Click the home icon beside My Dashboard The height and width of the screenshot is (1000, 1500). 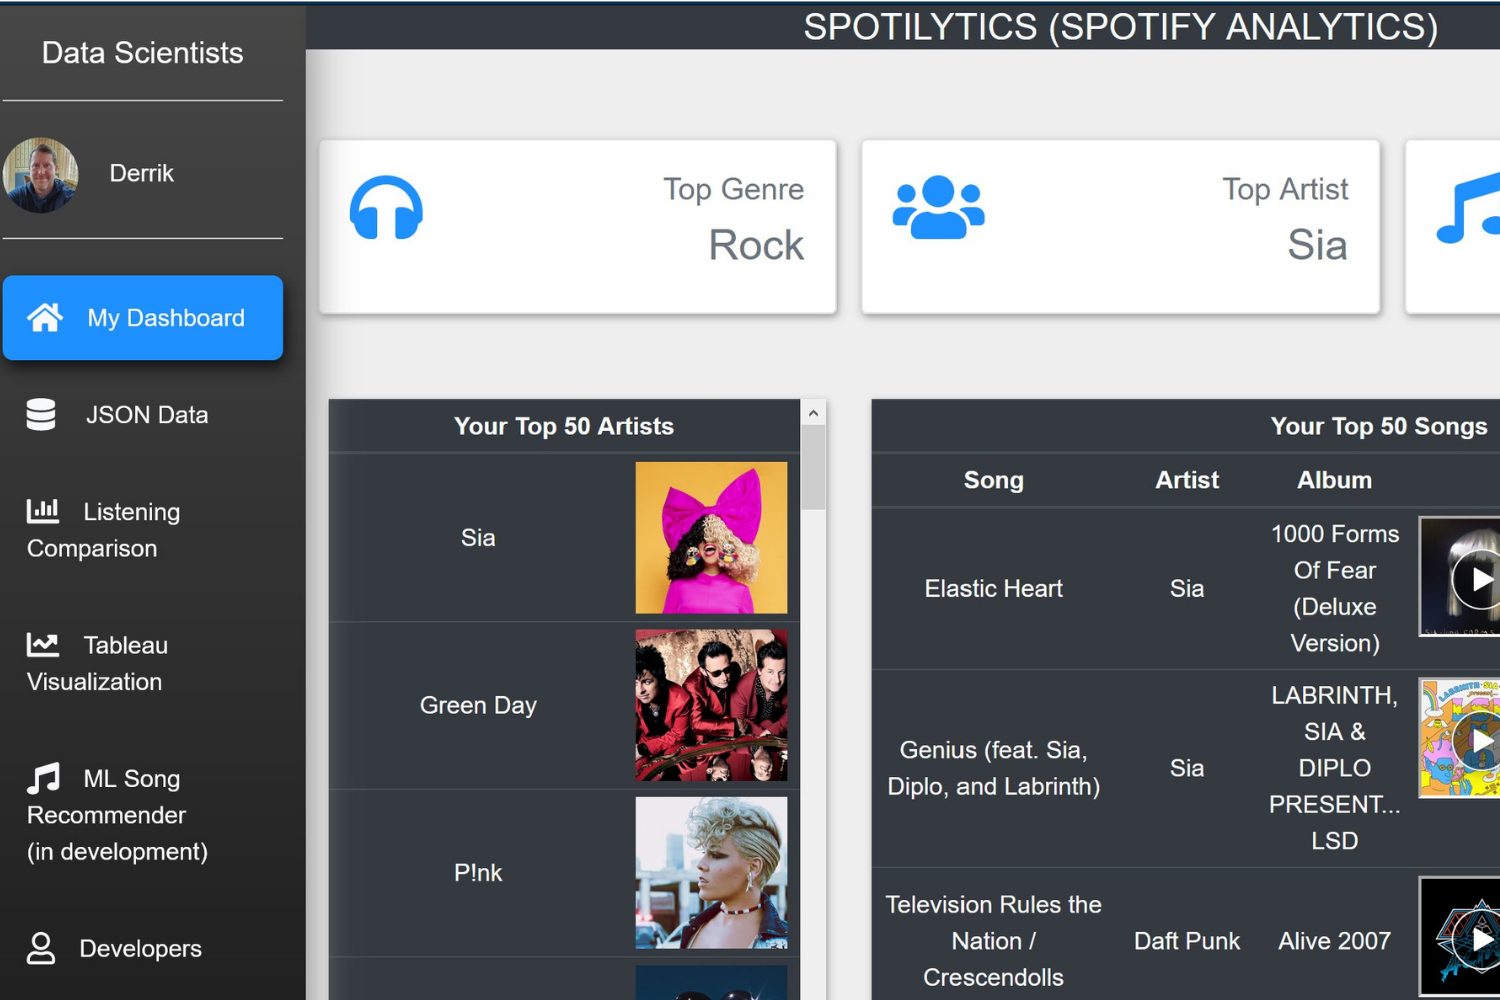click(45, 317)
